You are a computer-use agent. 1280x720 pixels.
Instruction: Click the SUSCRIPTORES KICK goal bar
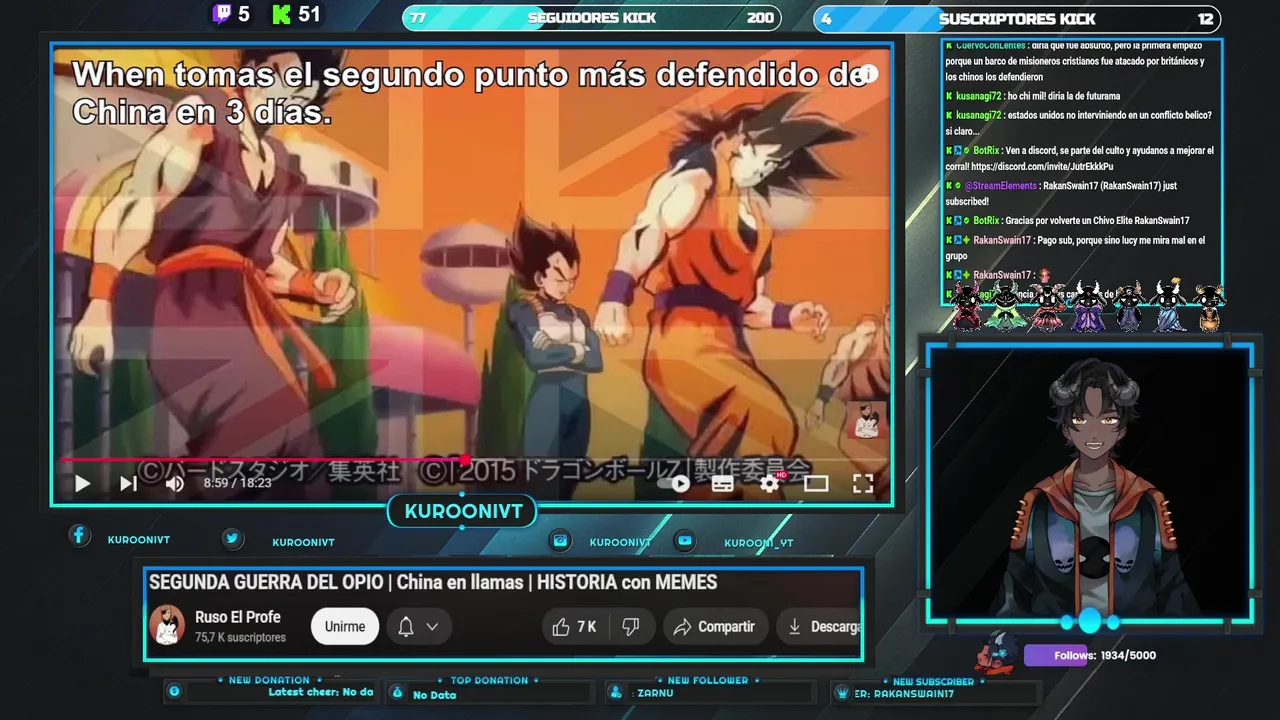tap(1017, 18)
